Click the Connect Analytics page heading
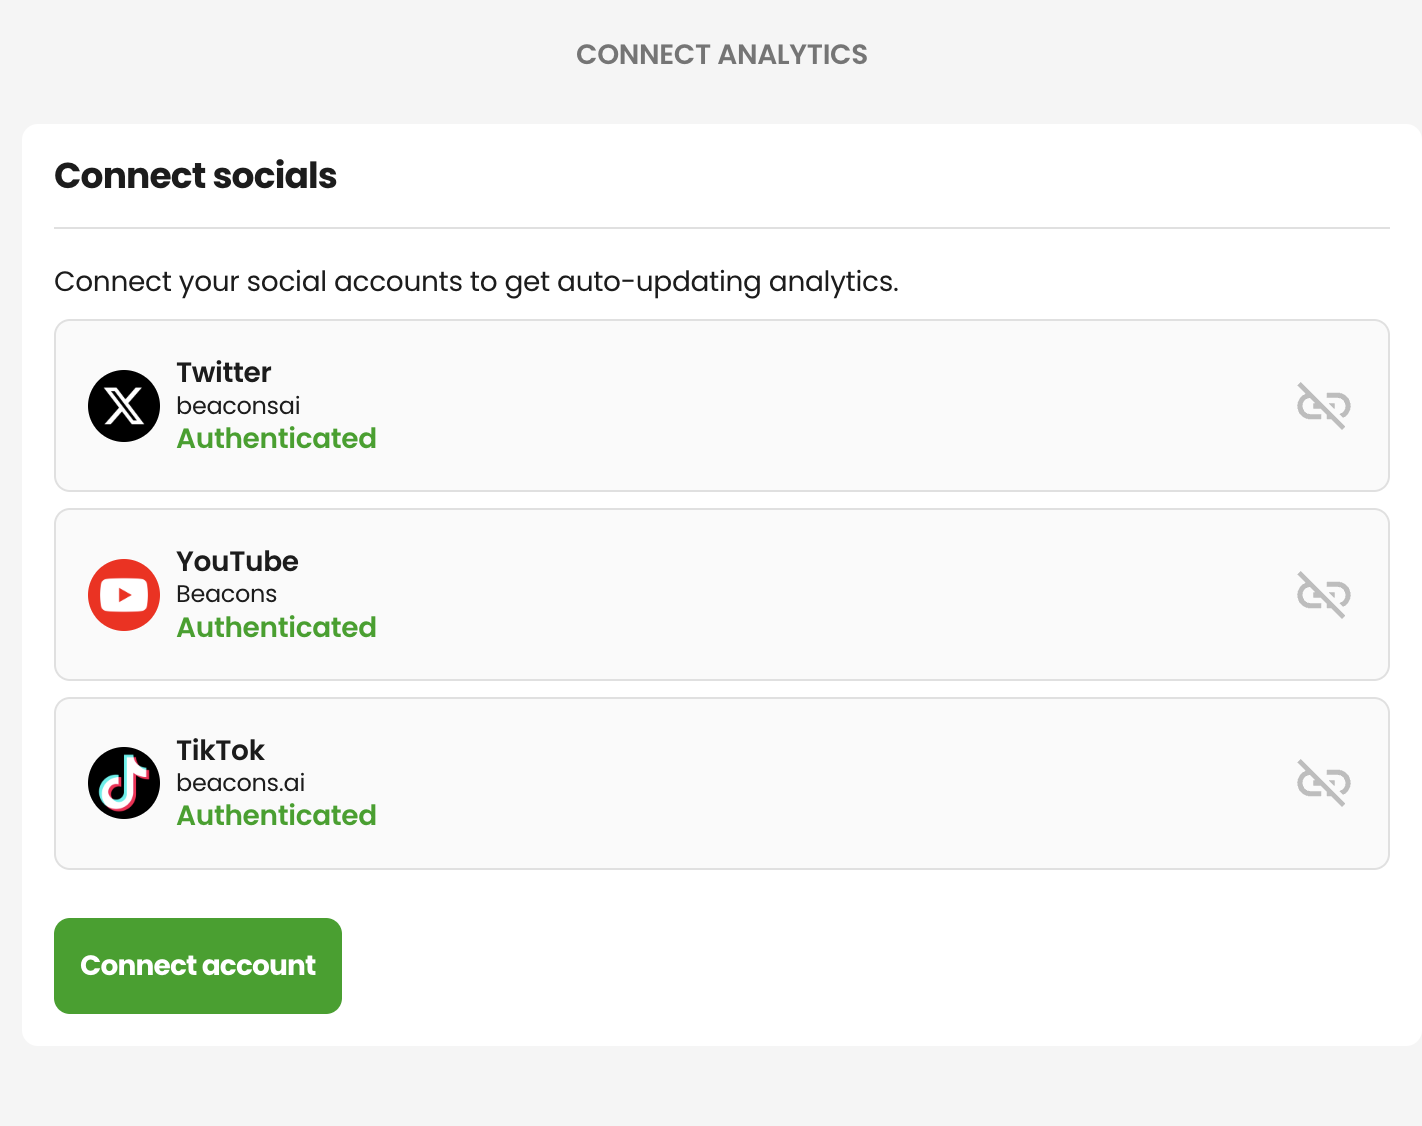This screenshot has width=1422, height=1126. 722,54
